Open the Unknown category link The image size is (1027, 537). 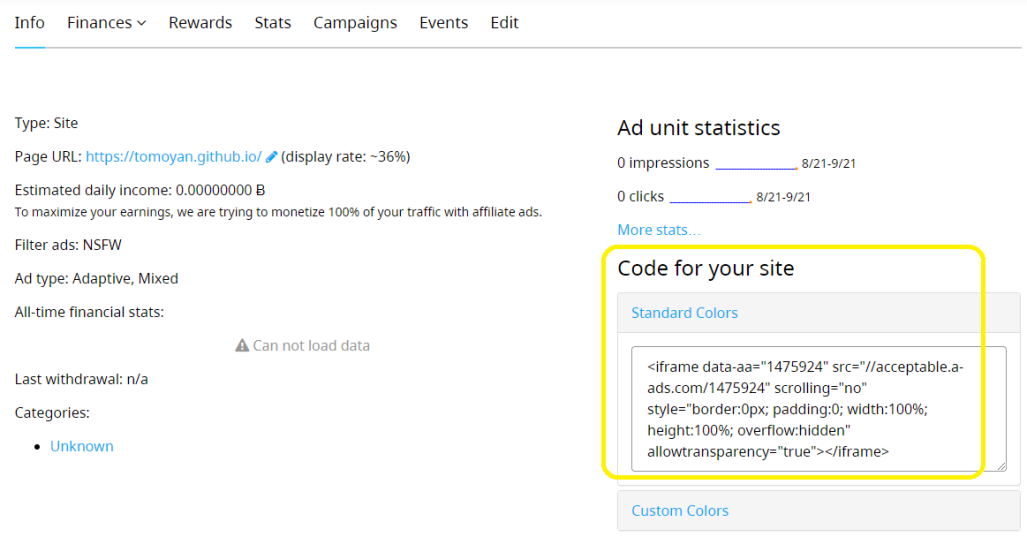tap(82, 446)
